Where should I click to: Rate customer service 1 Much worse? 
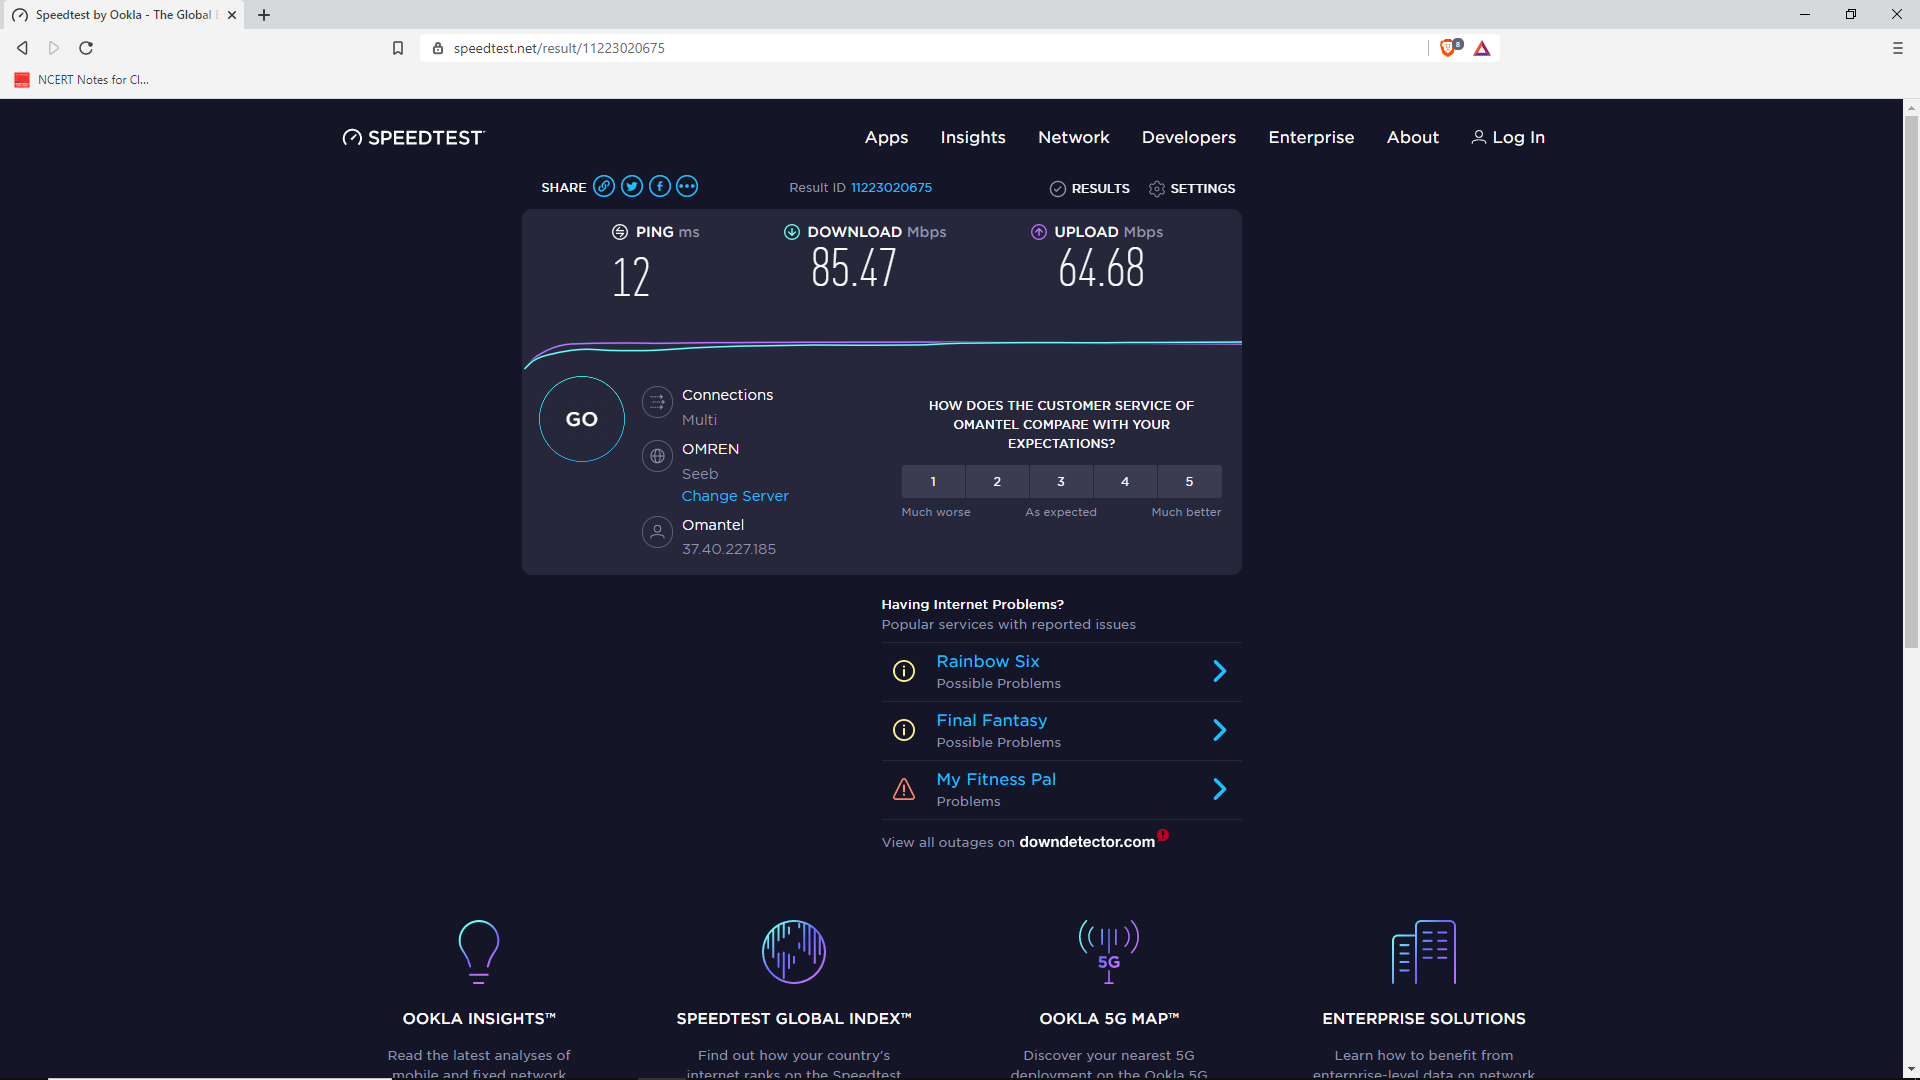(933, 482)
